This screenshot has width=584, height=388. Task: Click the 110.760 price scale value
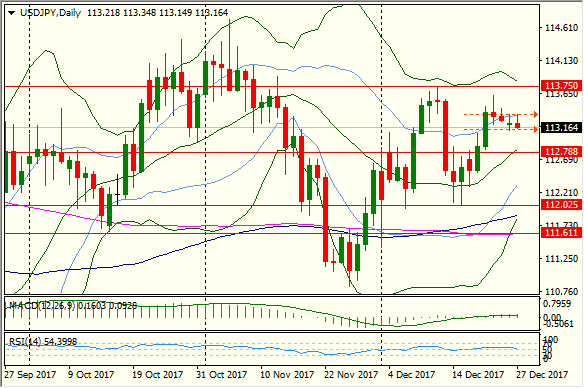pyautogui.click(x=562, y=292)
